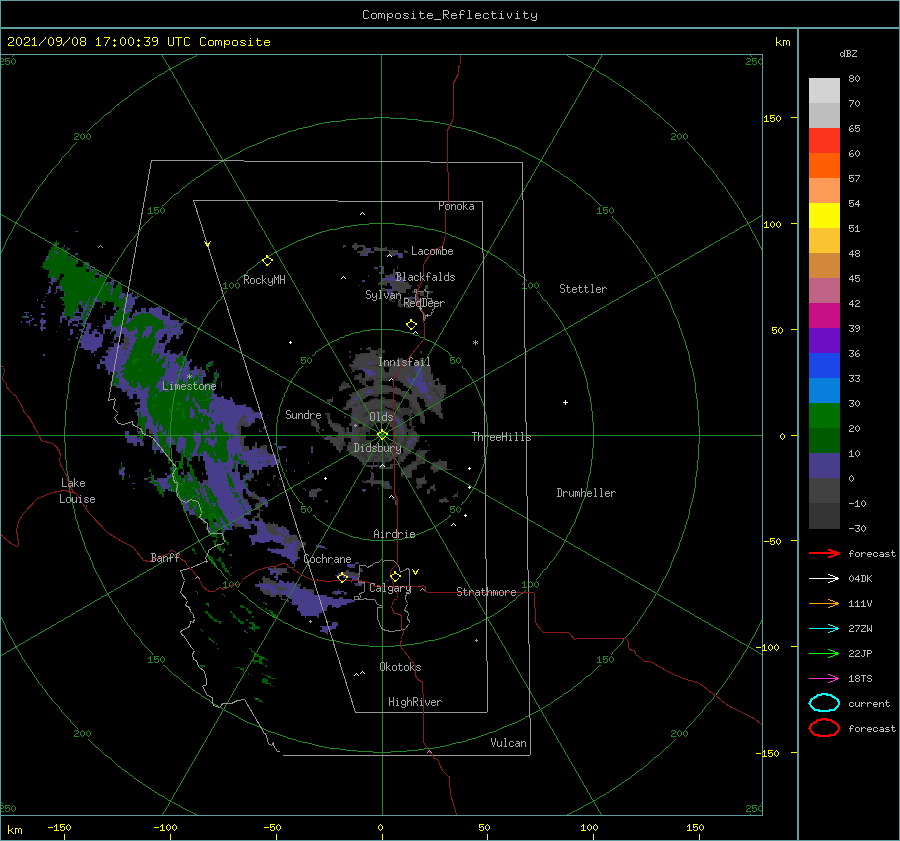This screenshot has width=900, height=841.
Task: Click yellow diamond marker below RedDeer
Action: click(411, 325)
